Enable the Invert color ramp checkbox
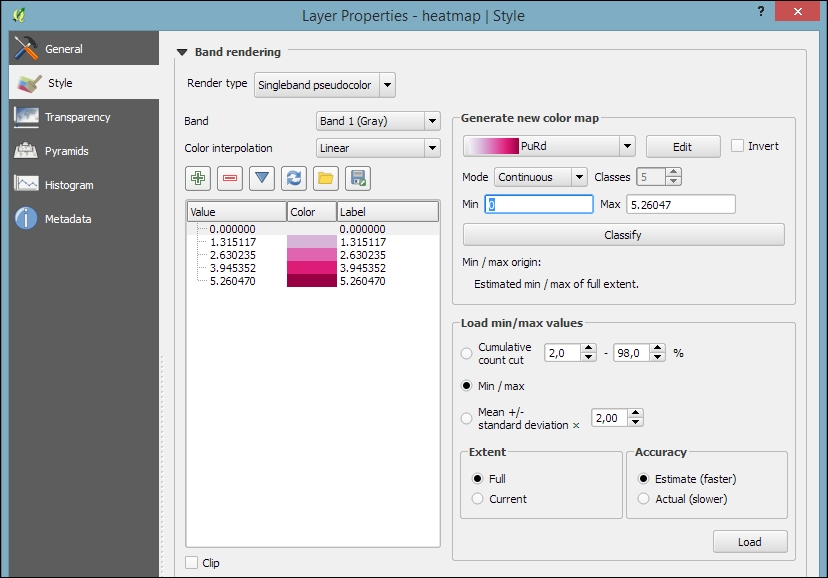The width and height of the screenshot is (828, 578). 737,145
